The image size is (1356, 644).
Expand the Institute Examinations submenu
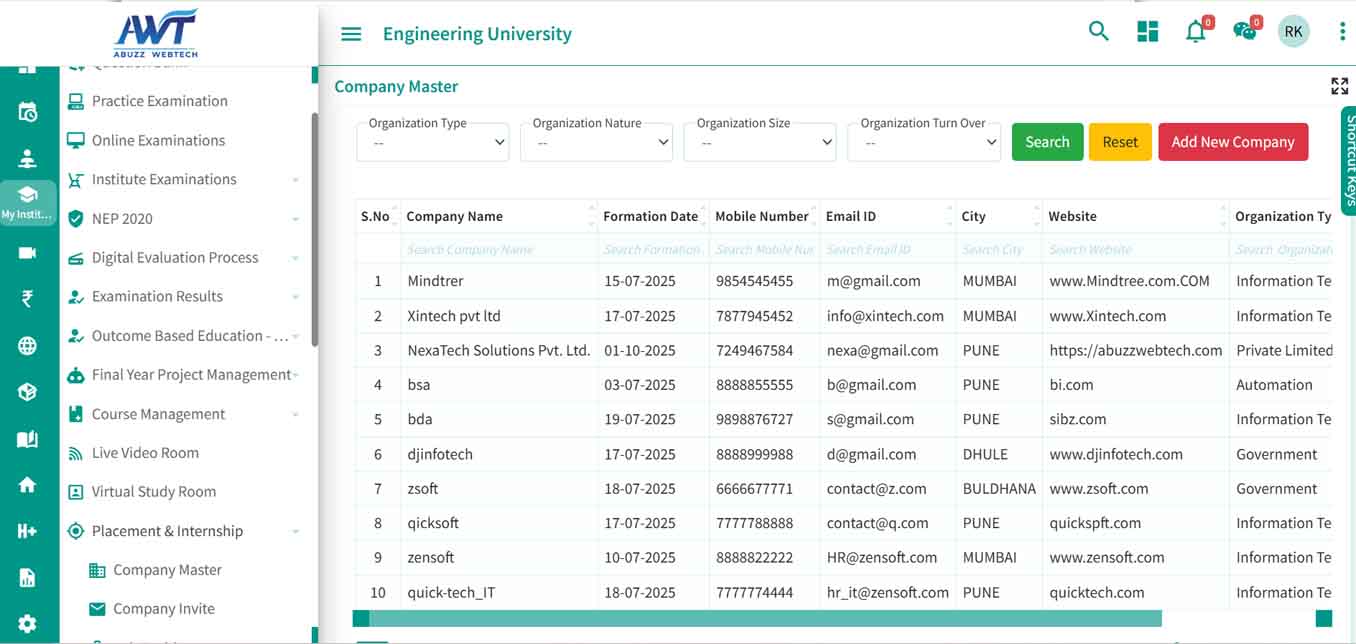click(x=295, y=180)
